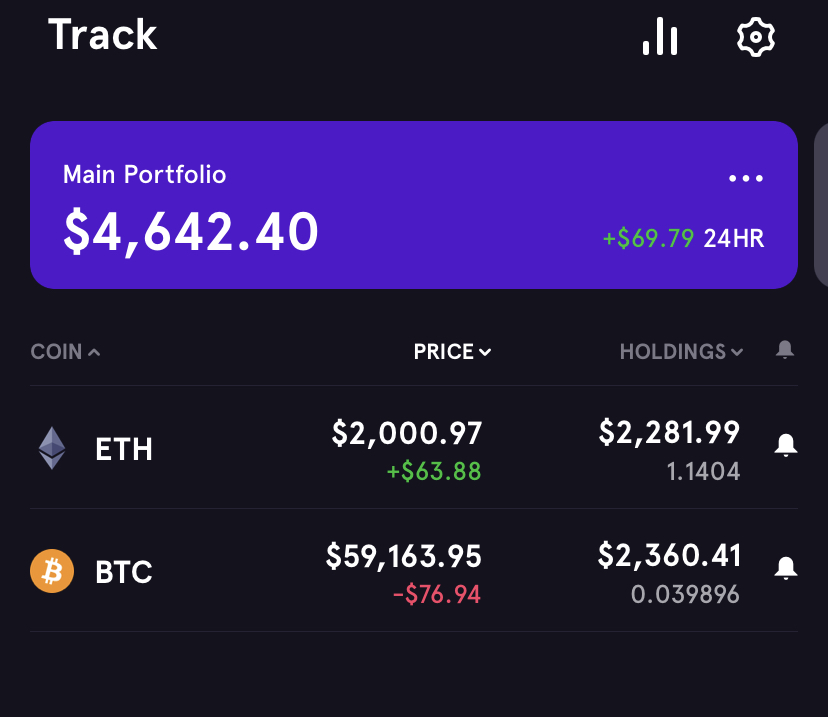Open the portfolio charts bar icon
This screenshot has height=717, width=828.
point(660,37)
